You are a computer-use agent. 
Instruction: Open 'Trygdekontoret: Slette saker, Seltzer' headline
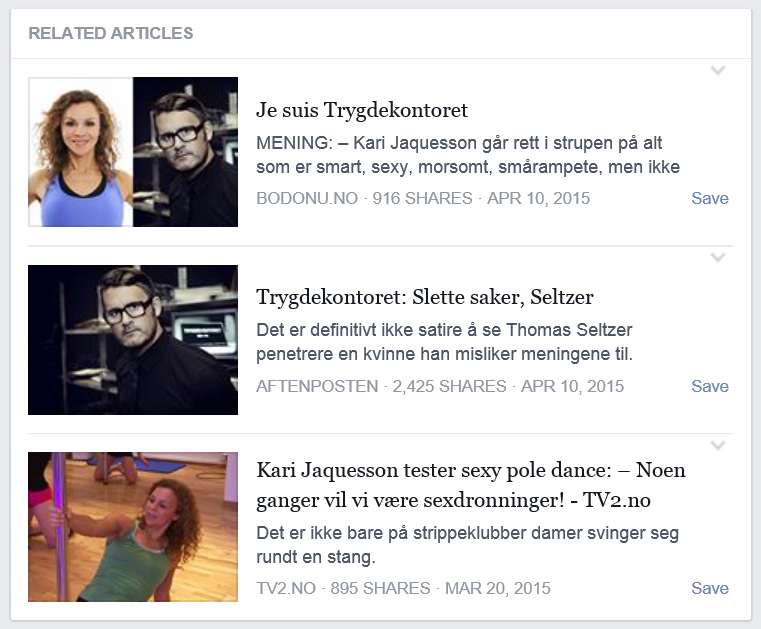pos(425,298)
